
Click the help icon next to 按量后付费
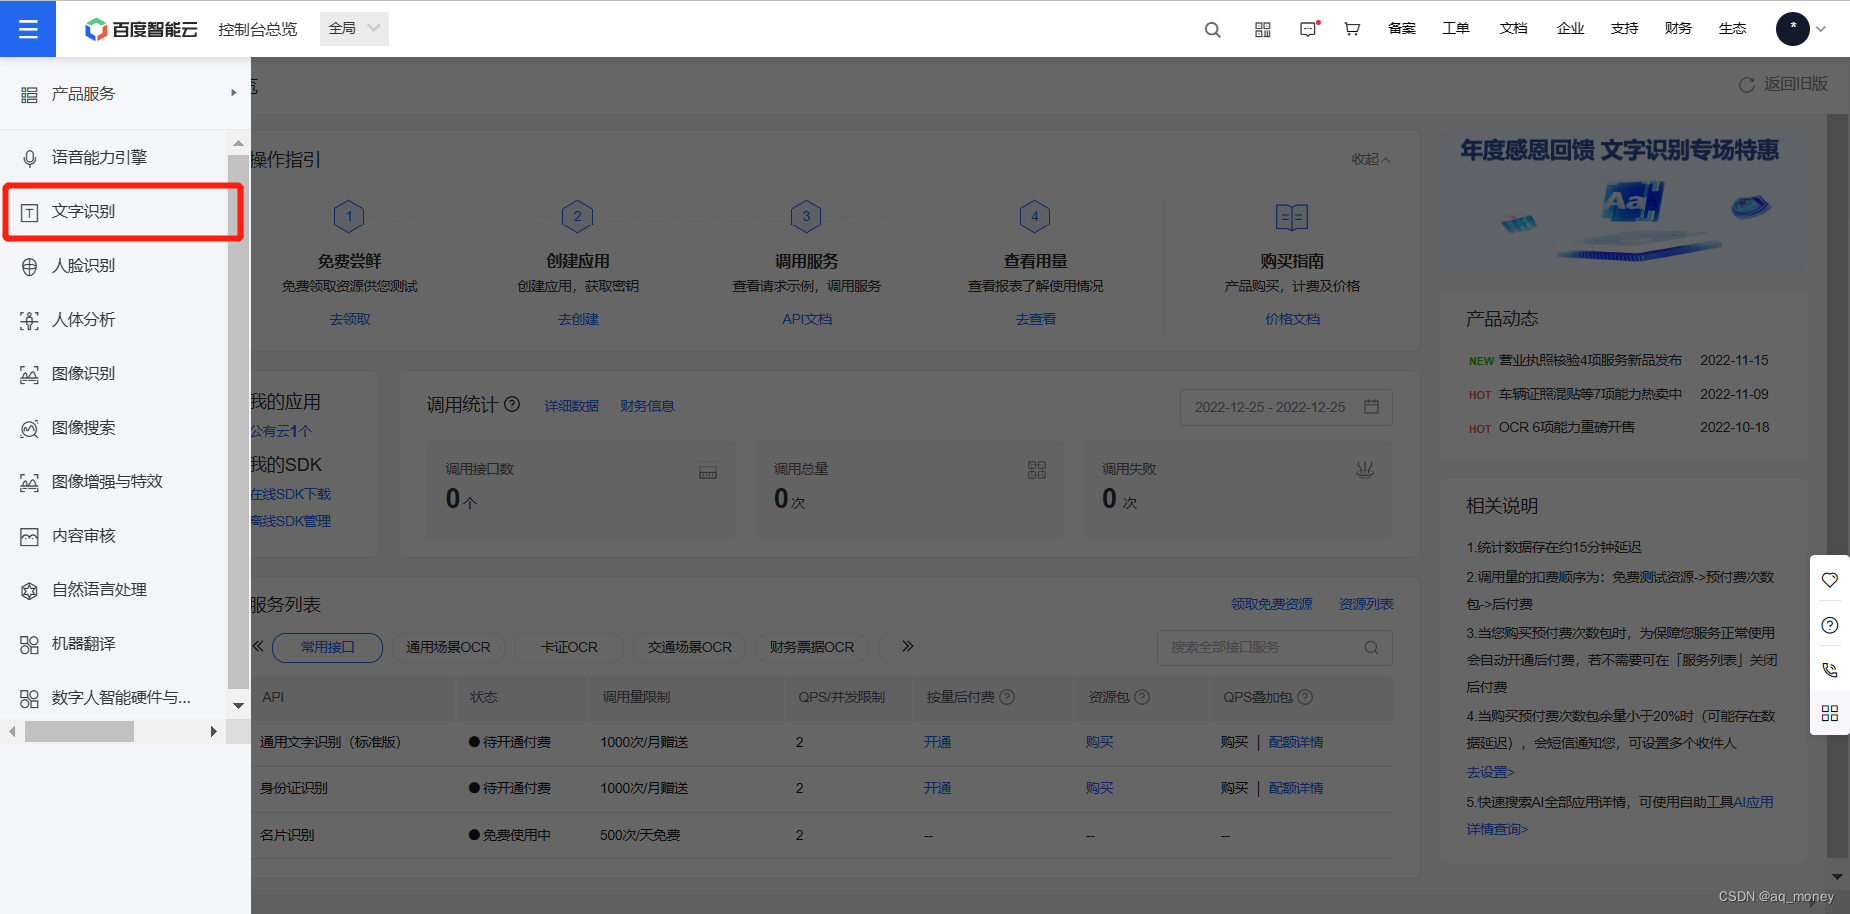click(x=1007, y=697)
